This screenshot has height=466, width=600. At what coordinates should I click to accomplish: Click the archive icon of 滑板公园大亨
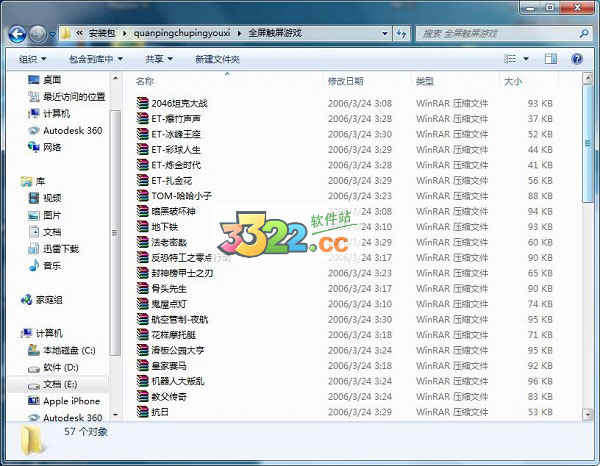(x=142, y=350)
